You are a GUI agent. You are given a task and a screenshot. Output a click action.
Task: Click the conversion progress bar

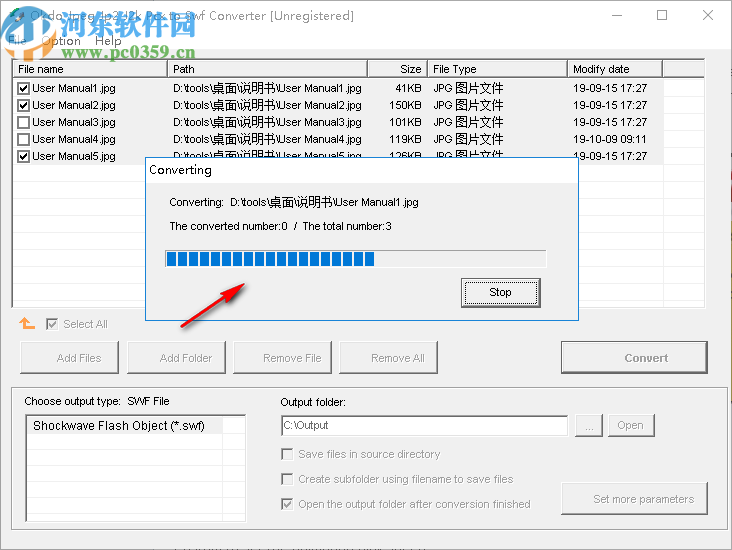[x=356, y=259]
